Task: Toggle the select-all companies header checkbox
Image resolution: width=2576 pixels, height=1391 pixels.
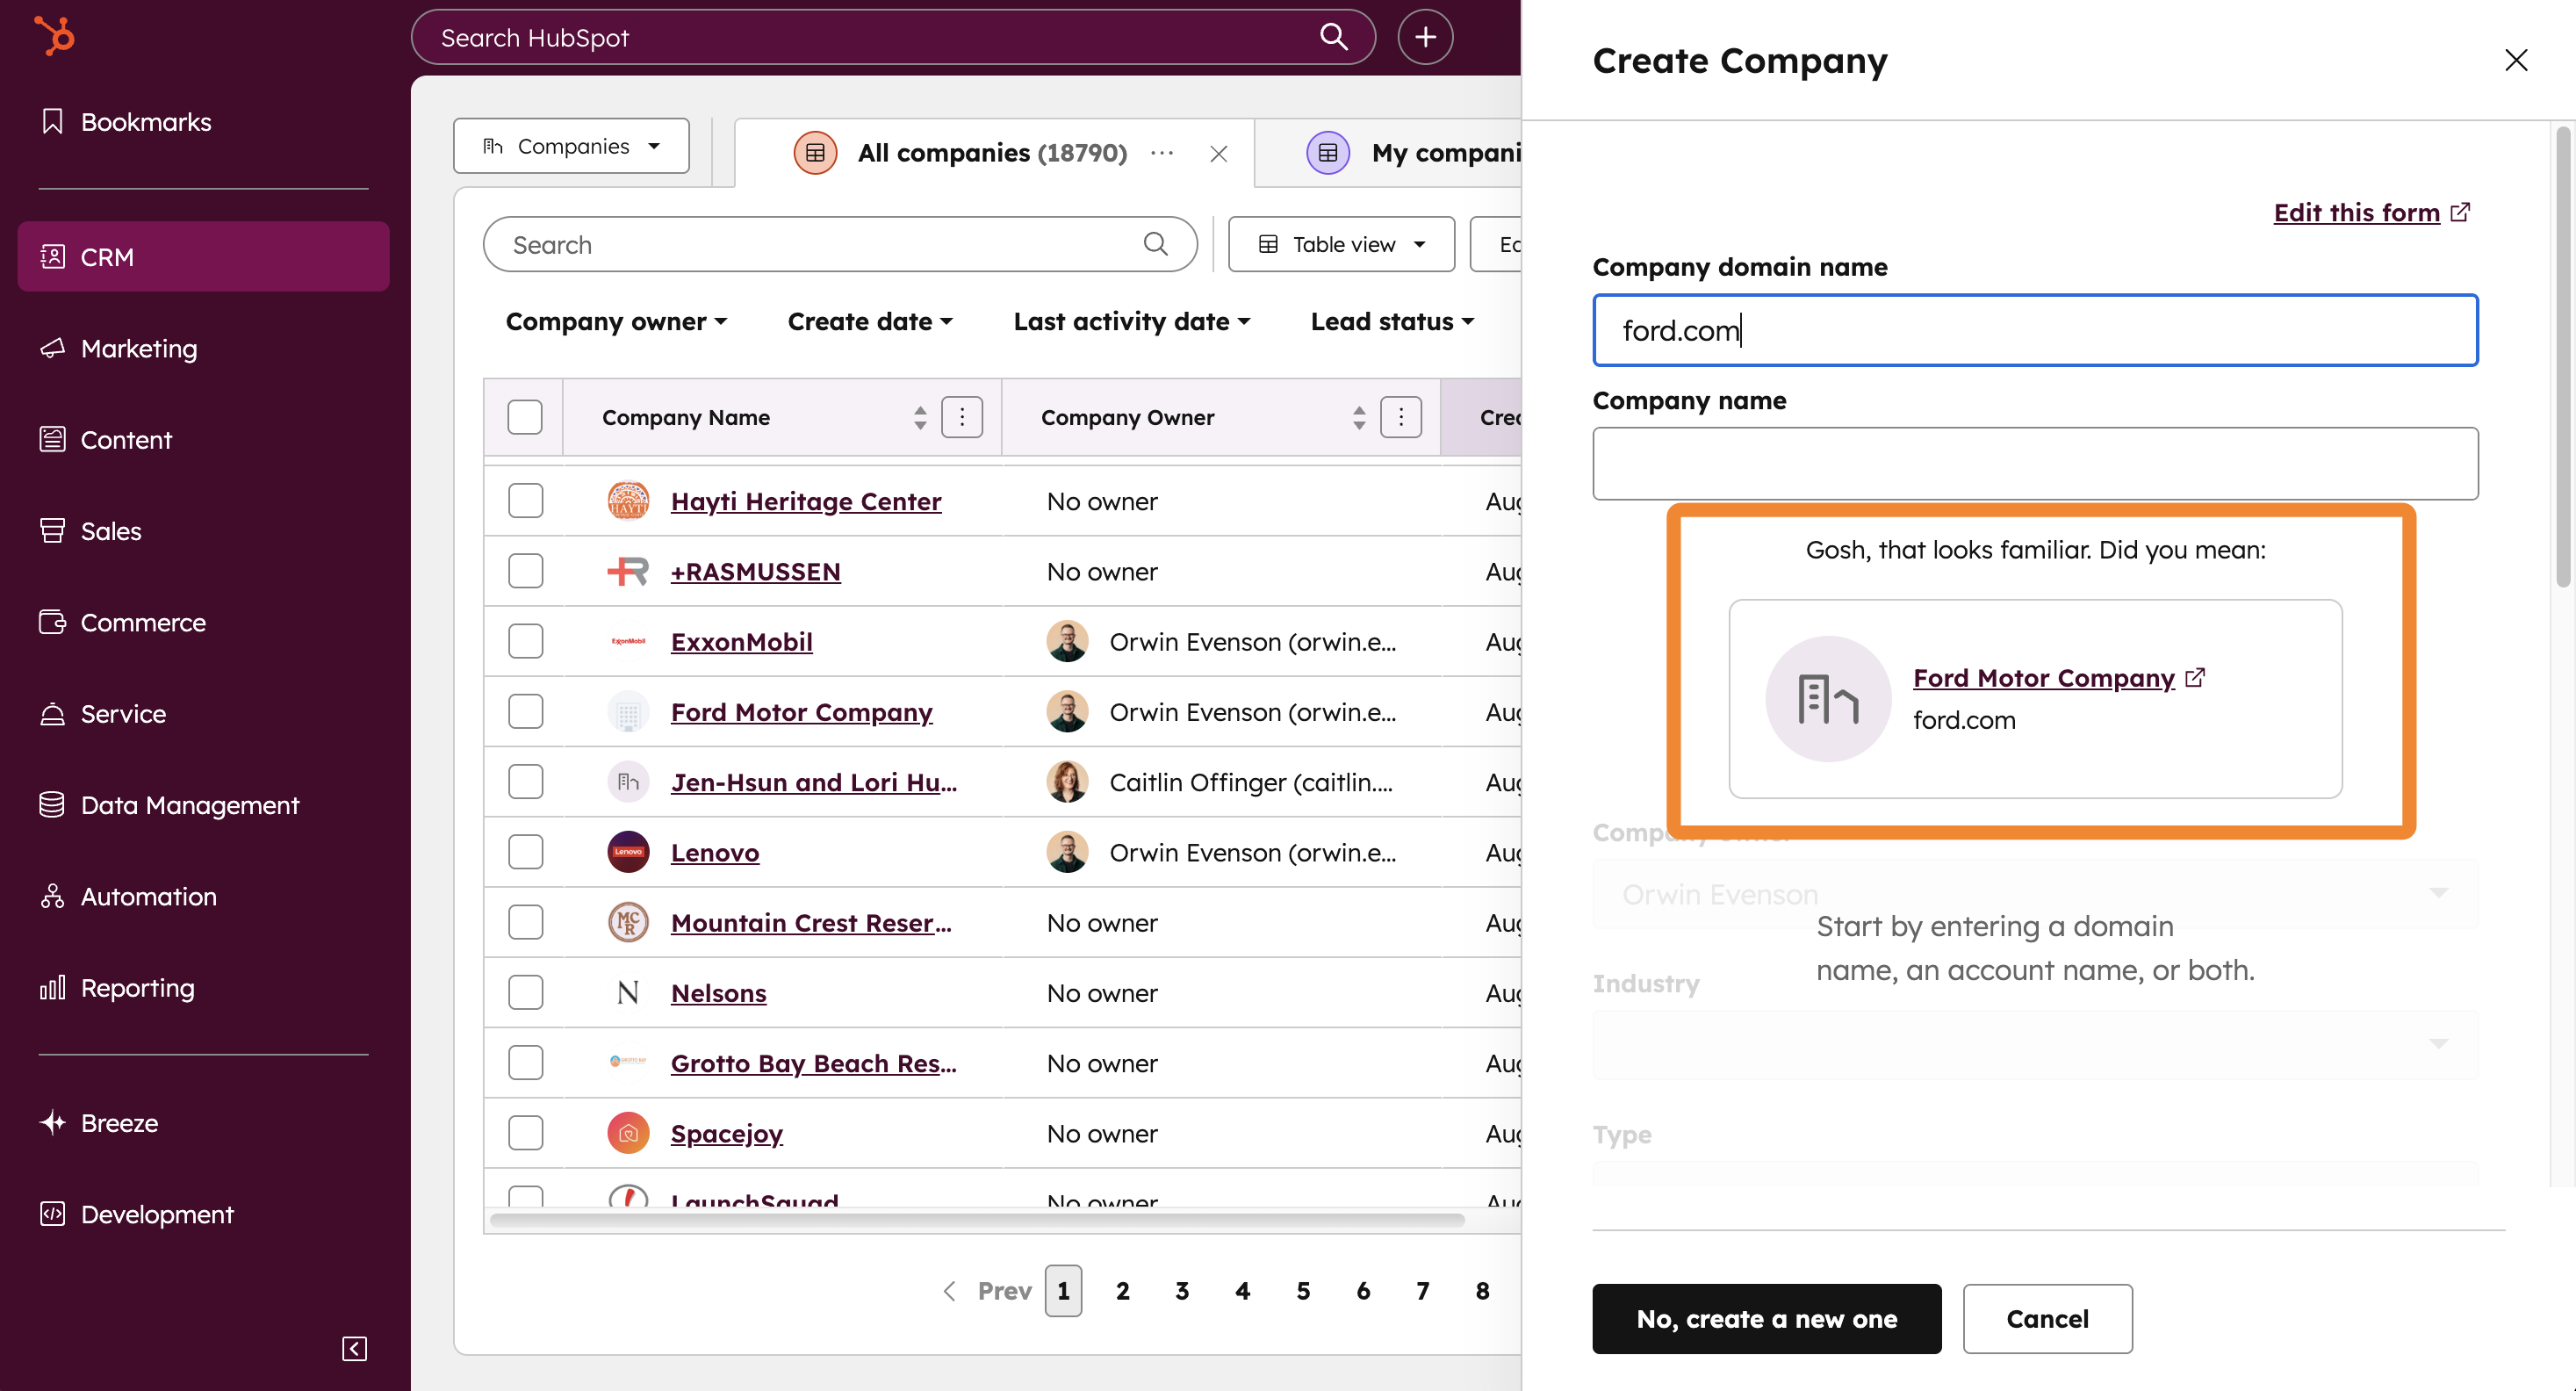Action: tap(525, 417)
